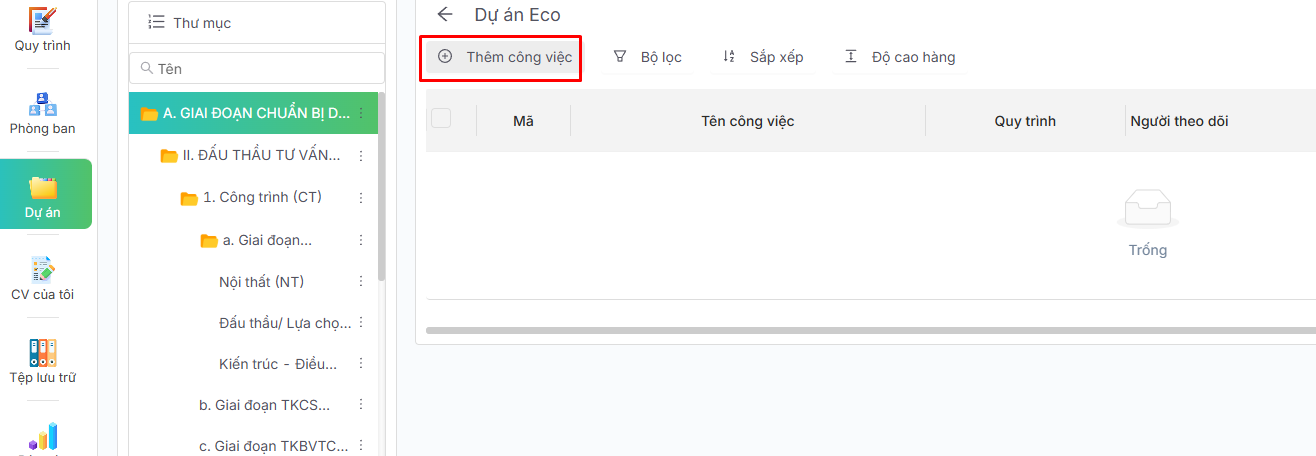Image resolution: width=1316 pixels, height=456 pixels.
Task: Open options menu for 1. Công trình (CT)
Action: [361, 198]
